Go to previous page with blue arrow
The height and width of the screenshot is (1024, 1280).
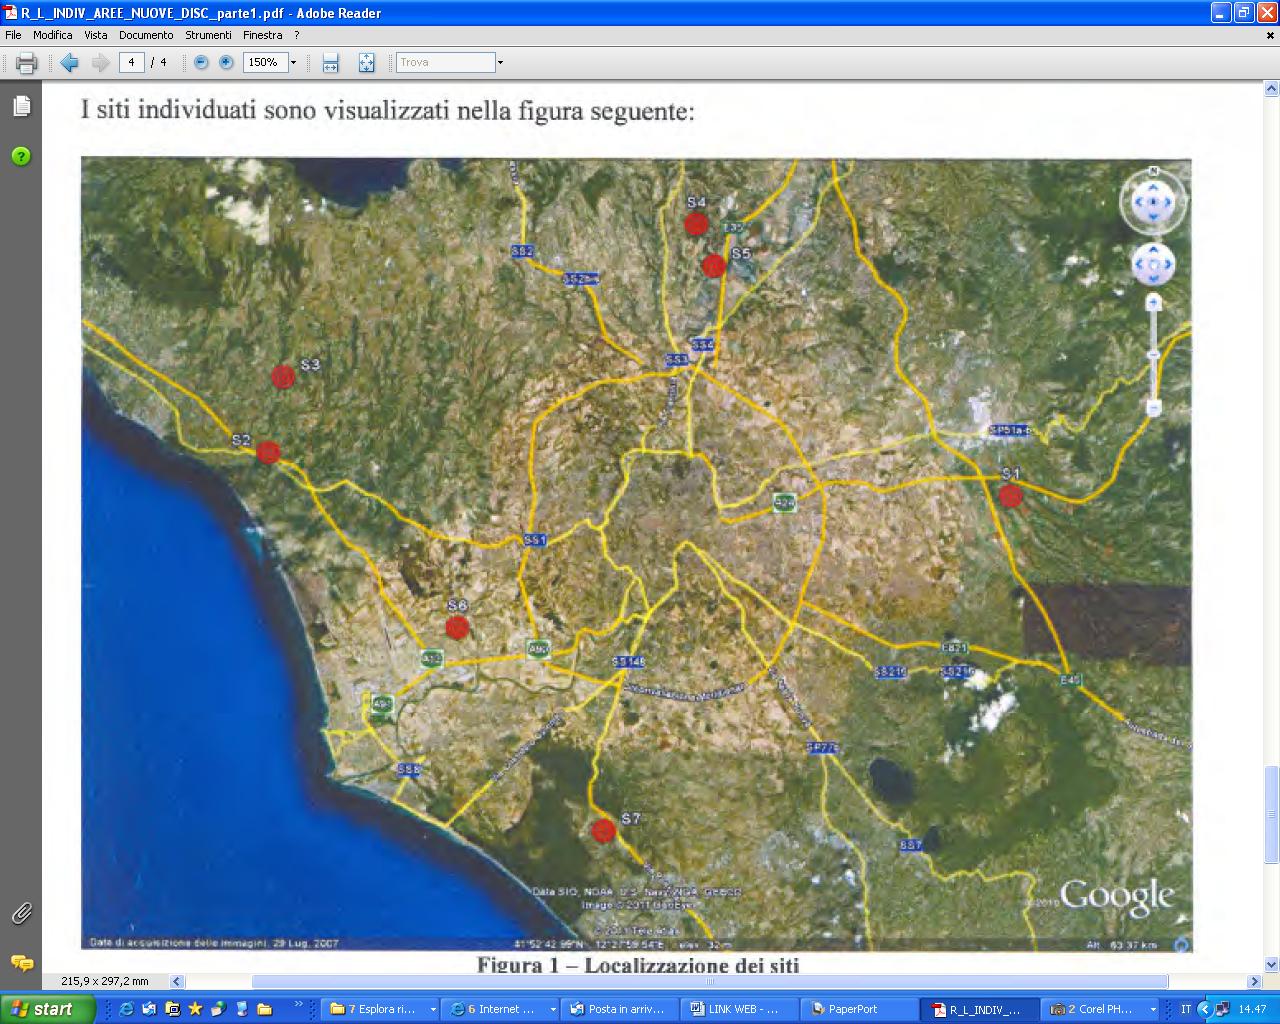[69, 63]
